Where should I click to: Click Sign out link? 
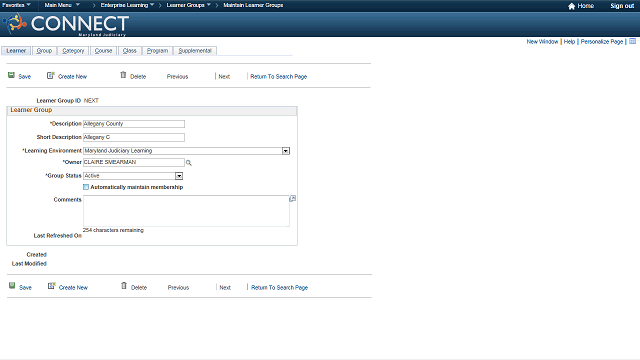[622, 6]
